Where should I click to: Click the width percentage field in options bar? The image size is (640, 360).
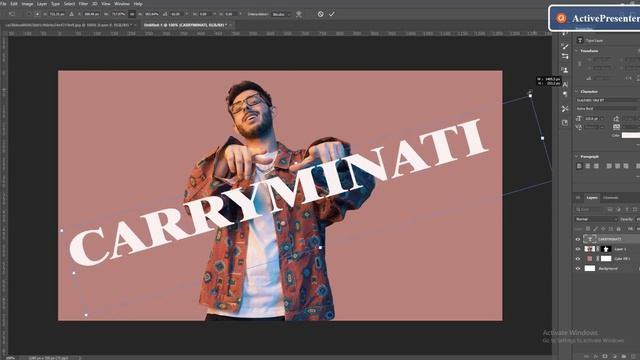[118, 14]
